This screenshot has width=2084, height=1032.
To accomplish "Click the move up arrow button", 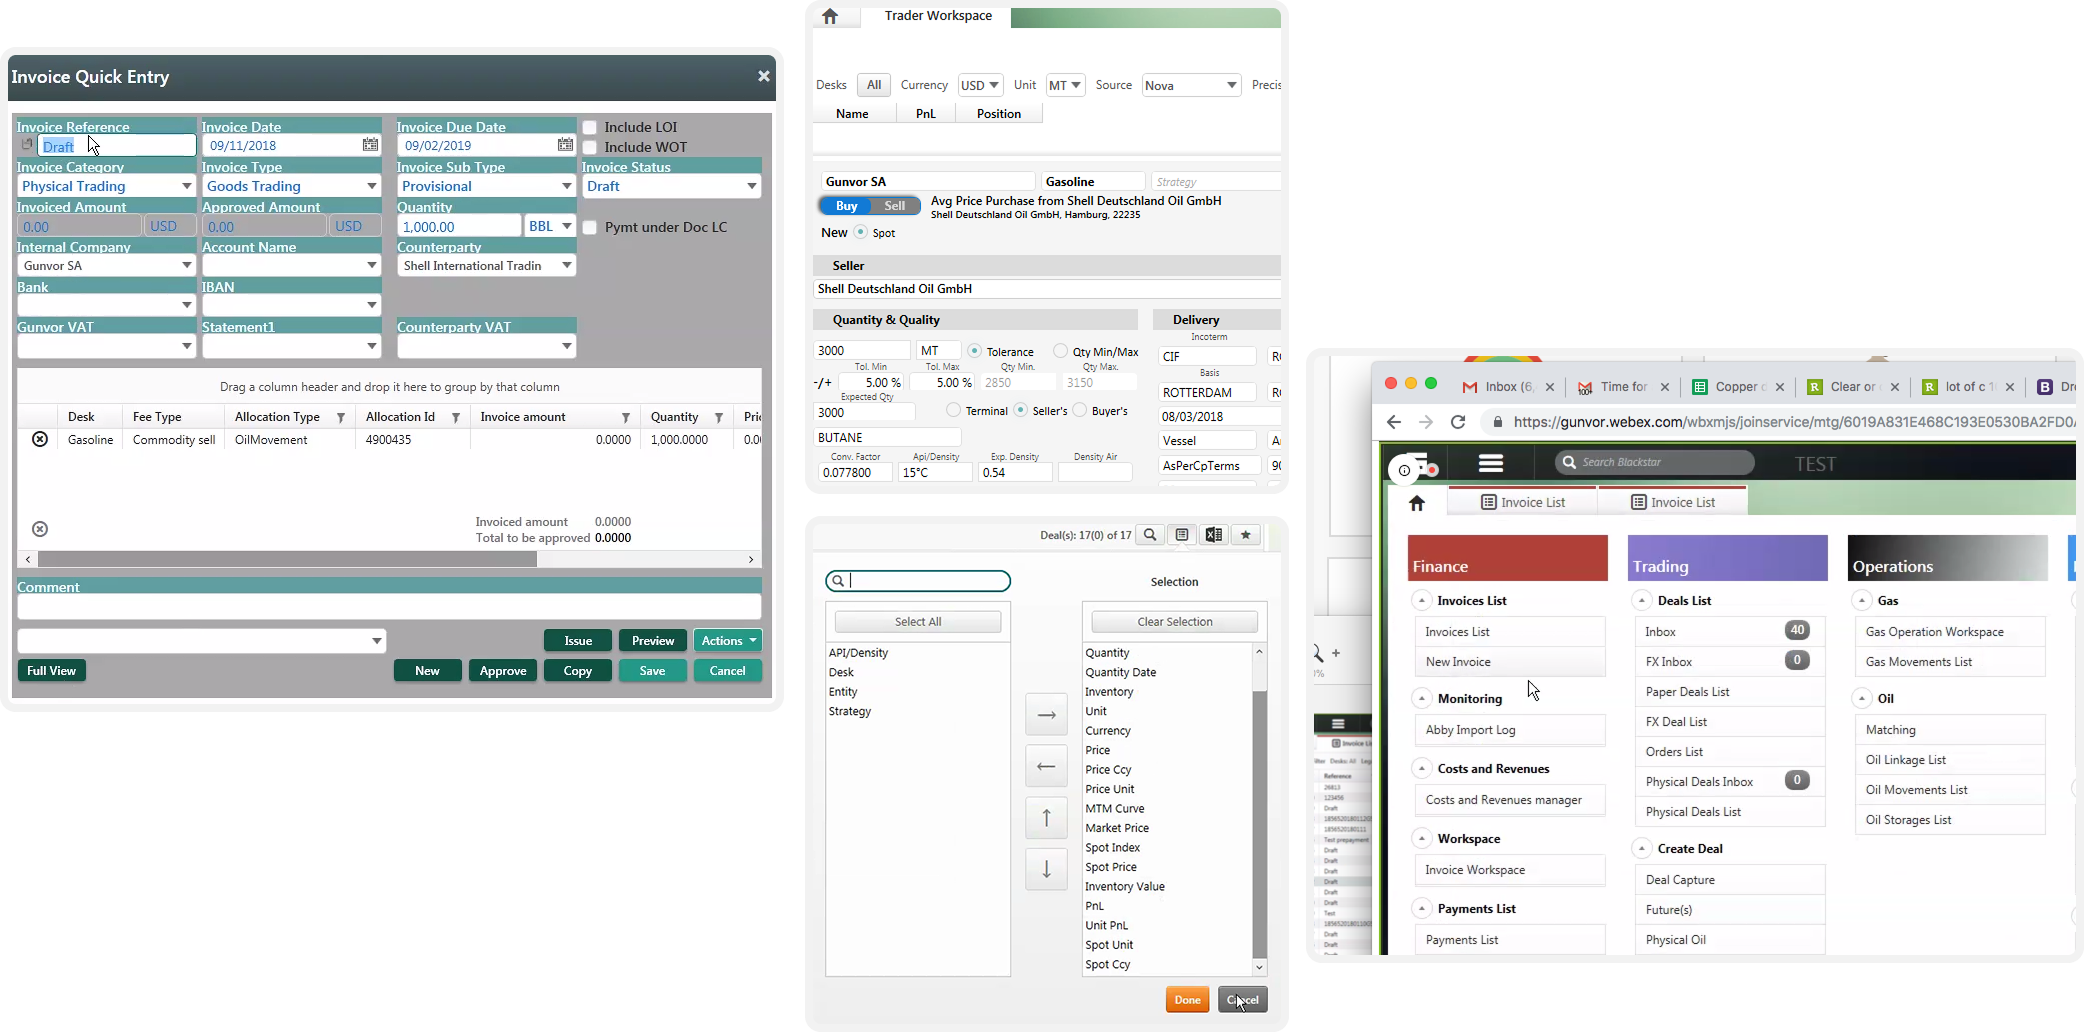I will point(1046,818).
